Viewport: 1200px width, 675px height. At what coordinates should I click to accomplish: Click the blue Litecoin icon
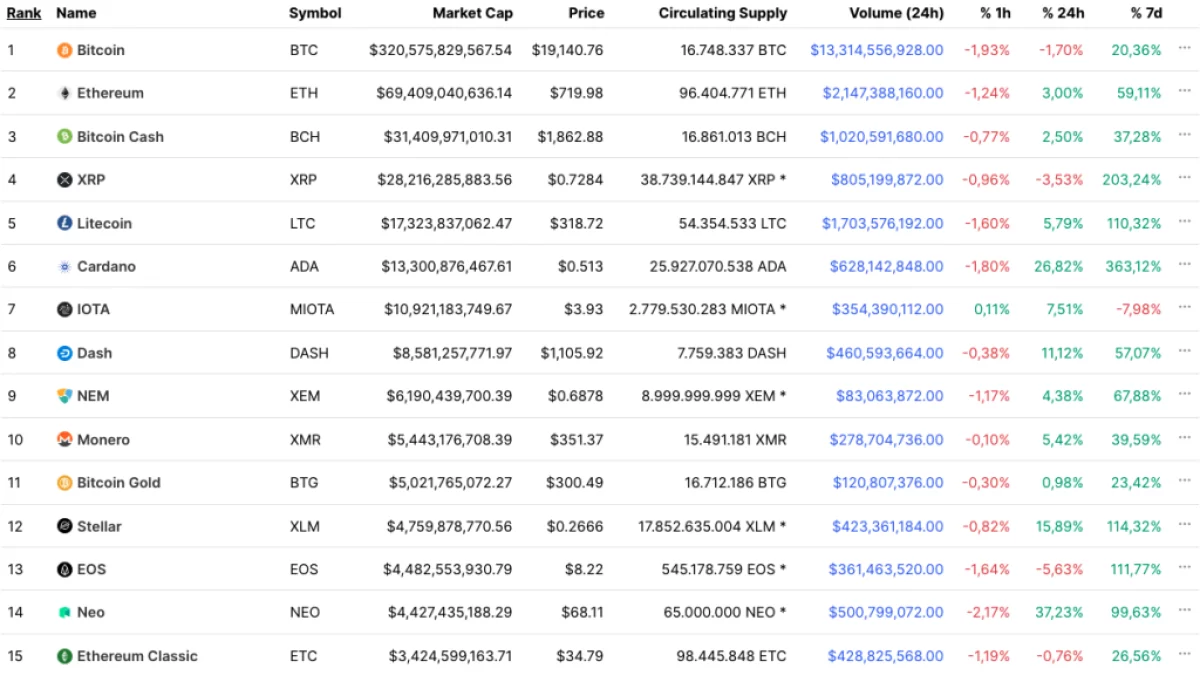[65, 223]
